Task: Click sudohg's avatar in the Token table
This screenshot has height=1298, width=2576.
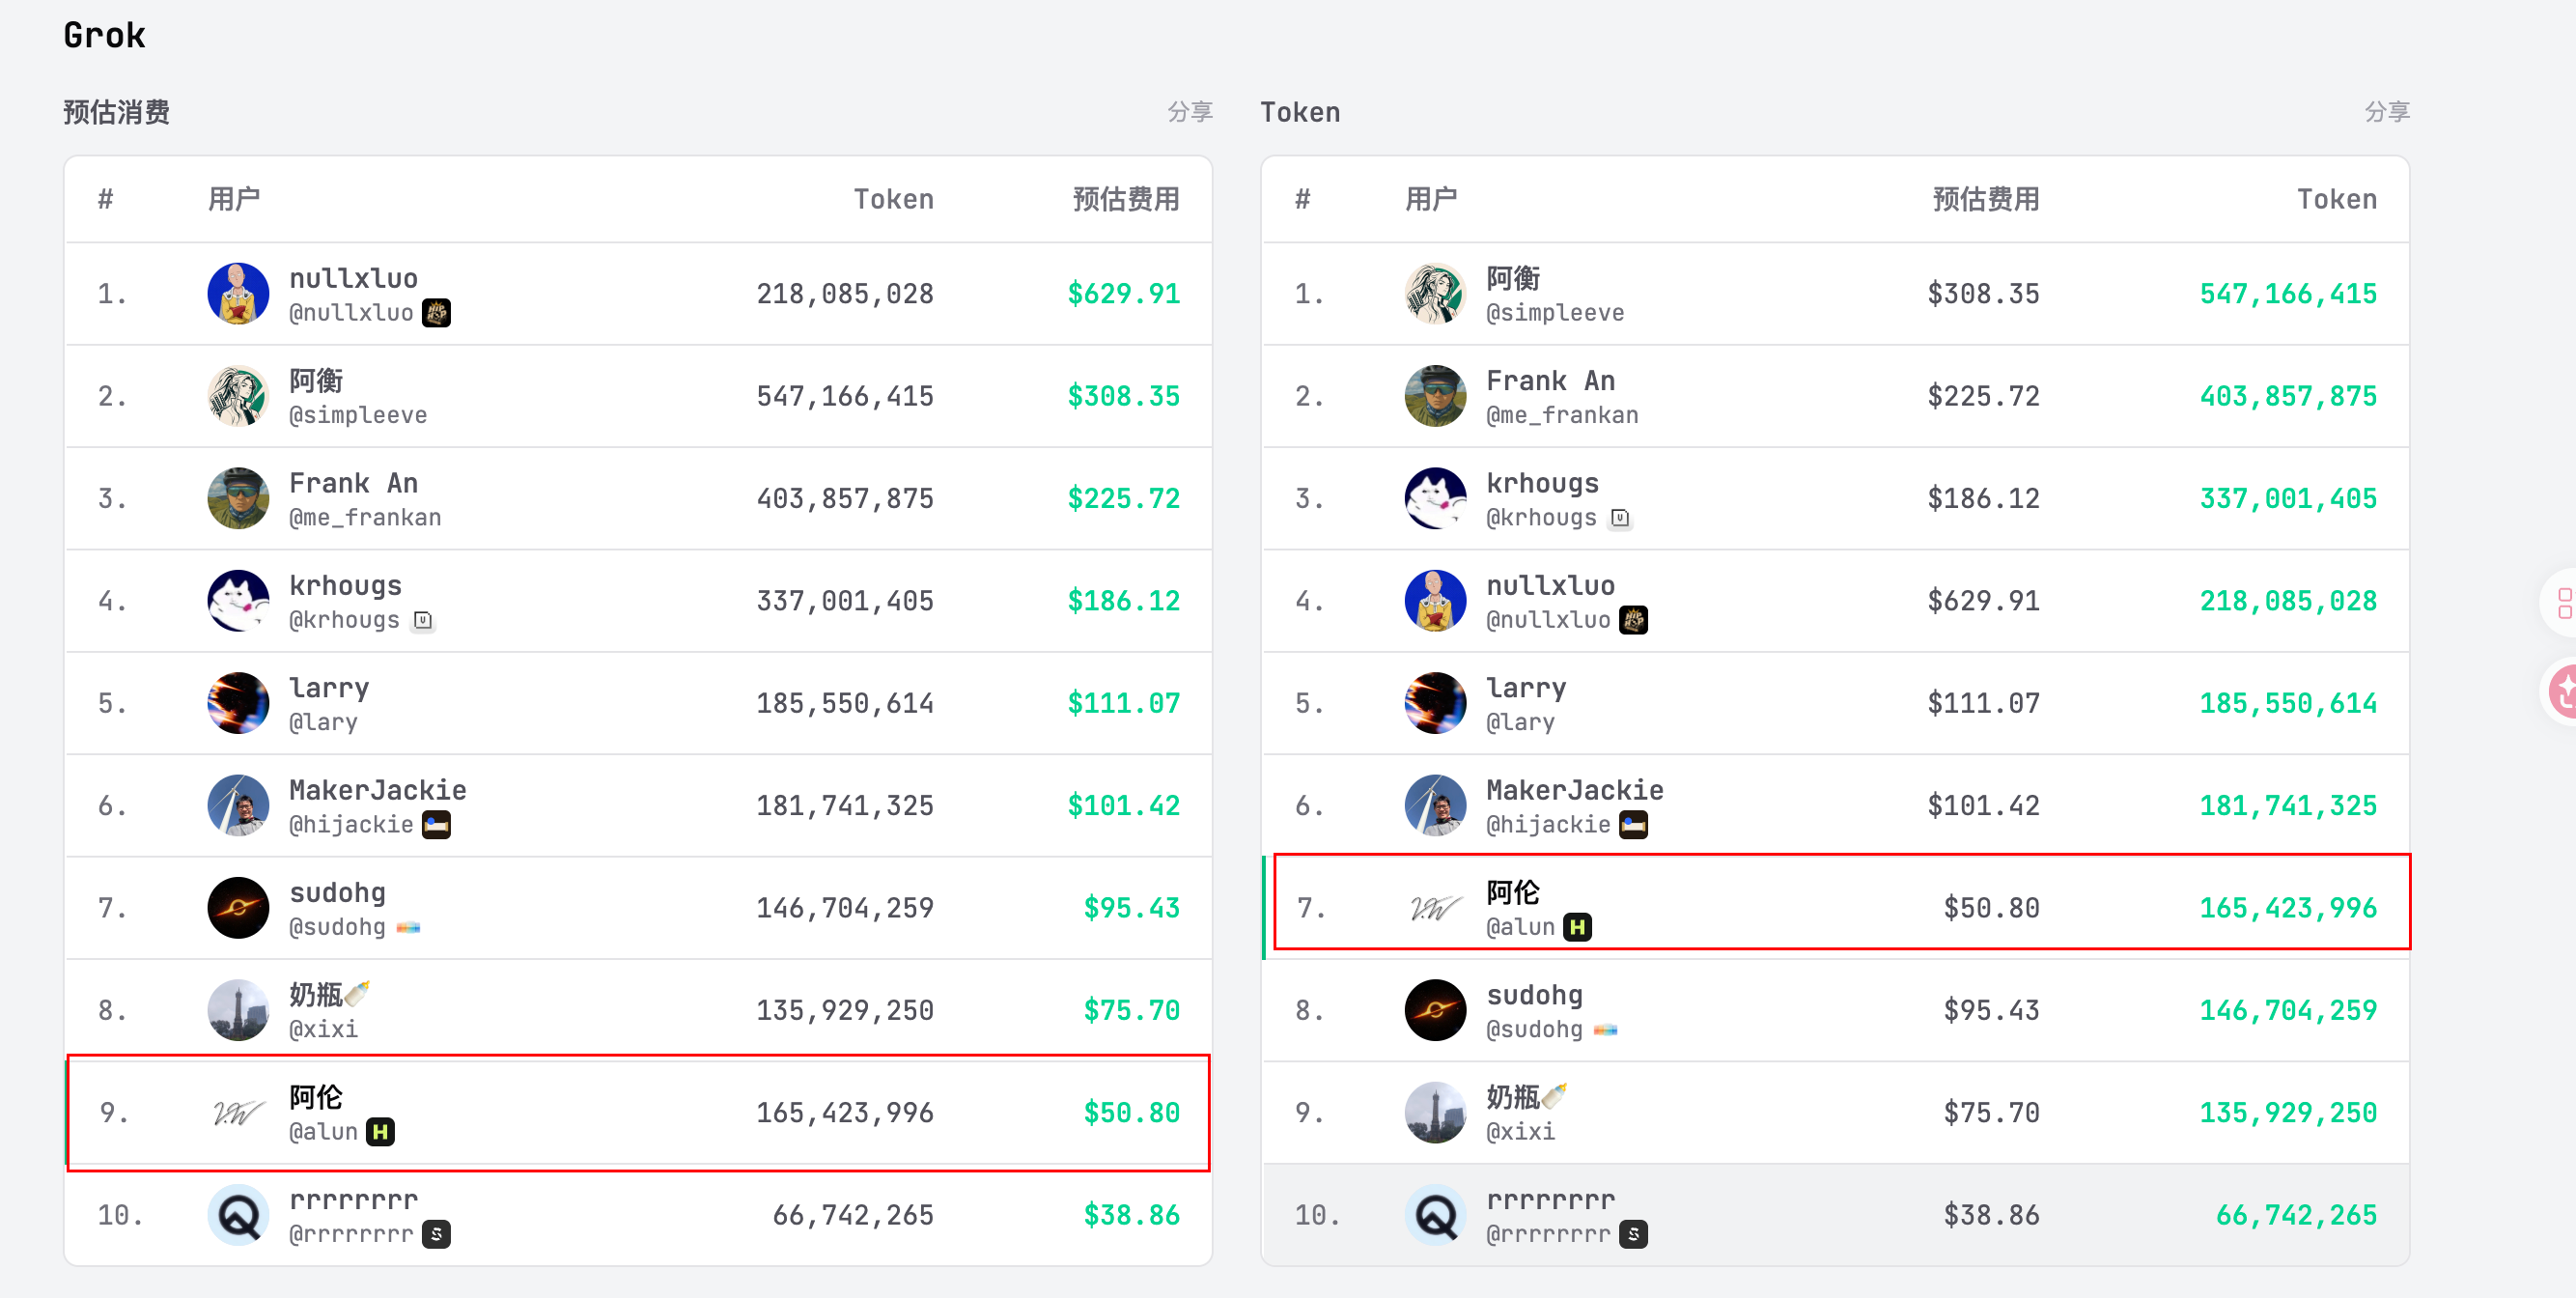Action: [x=1435, y=1010]
